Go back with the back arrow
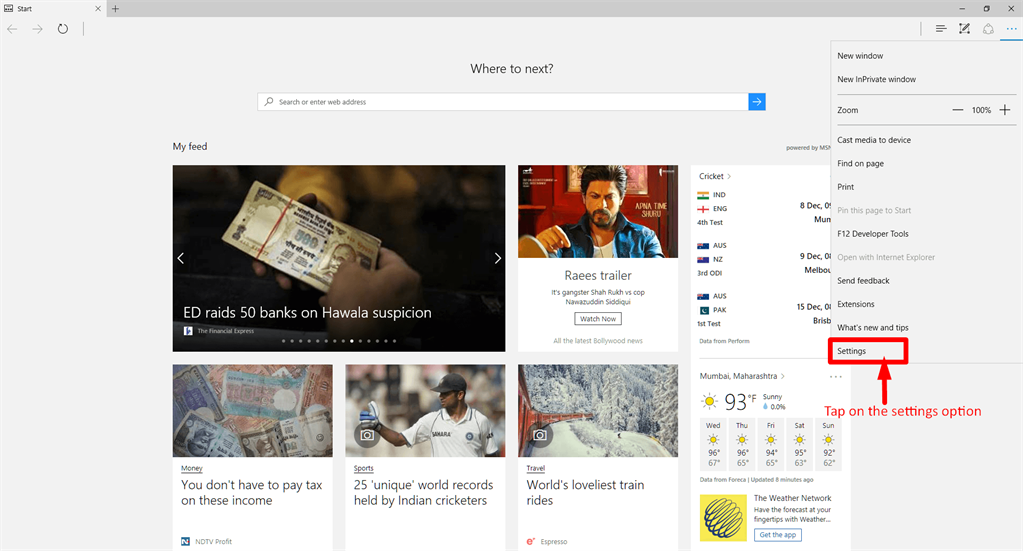The height and width of the screenshot is (551, 1023). (12, 29)
